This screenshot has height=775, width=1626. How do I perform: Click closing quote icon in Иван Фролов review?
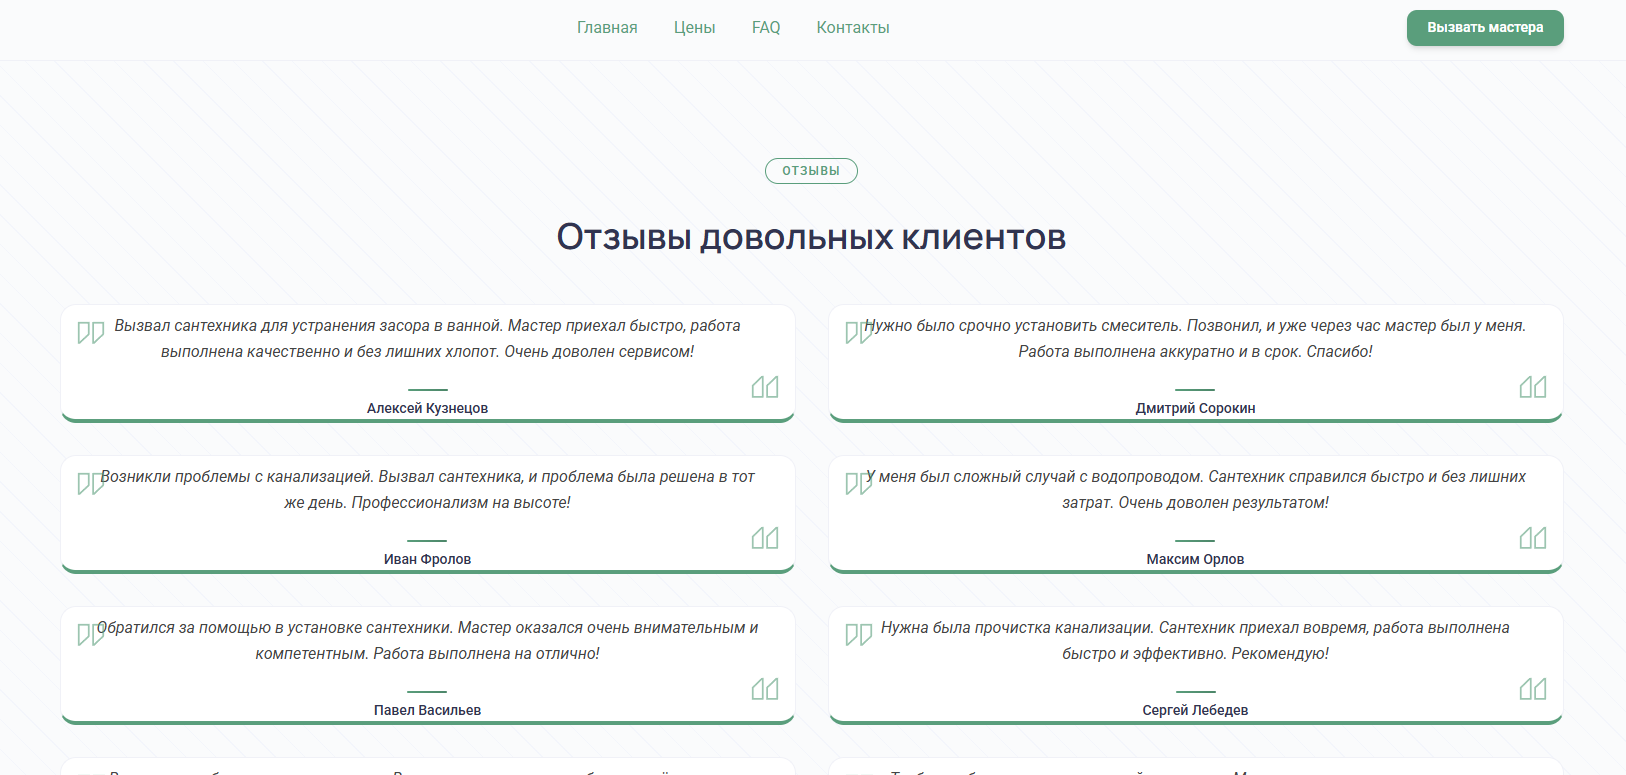(x=765, y=538)
